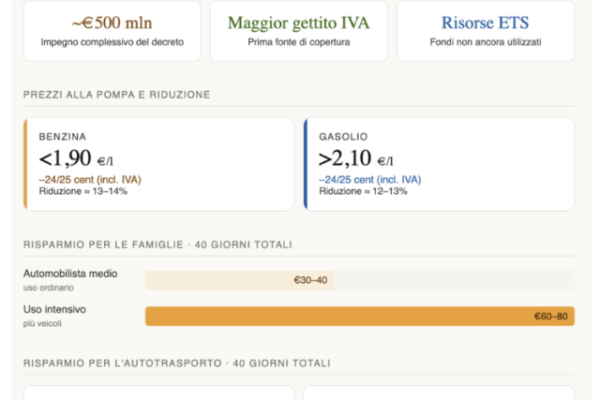Select the 'Riduzione ≈ 13–14%' text
The image size is (600, 400).
tap(83, 191)
